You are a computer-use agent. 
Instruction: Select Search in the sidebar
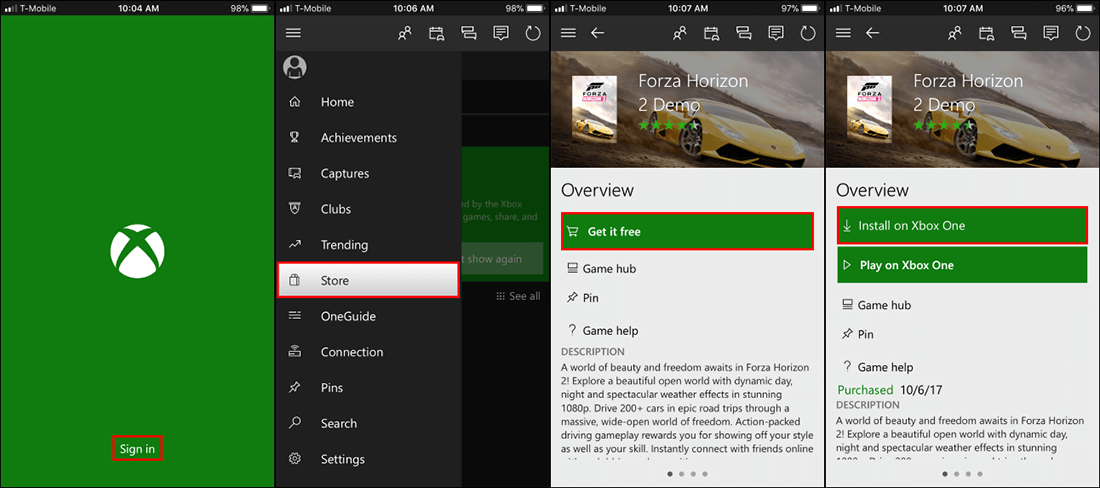click(368, 423)
